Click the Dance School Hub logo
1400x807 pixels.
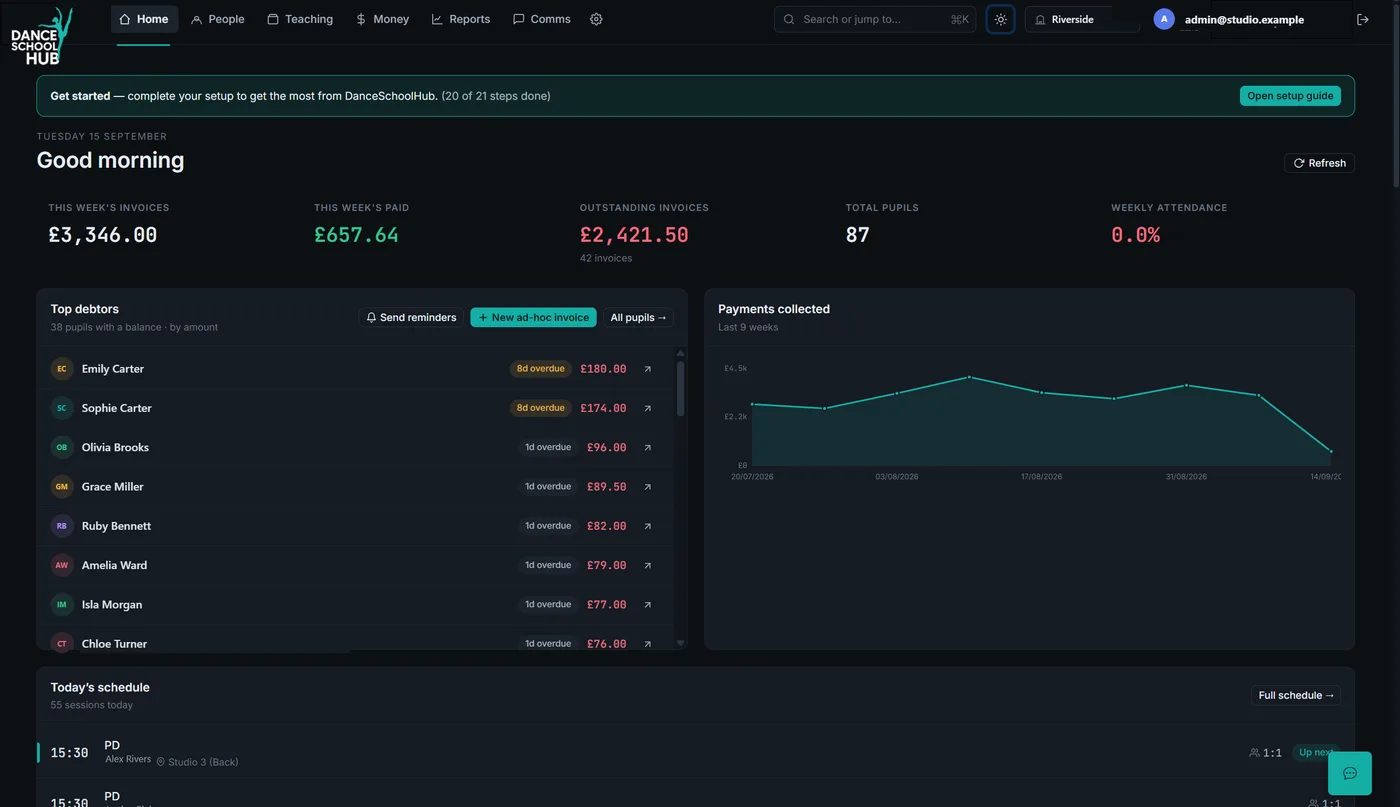click(41, 36)
